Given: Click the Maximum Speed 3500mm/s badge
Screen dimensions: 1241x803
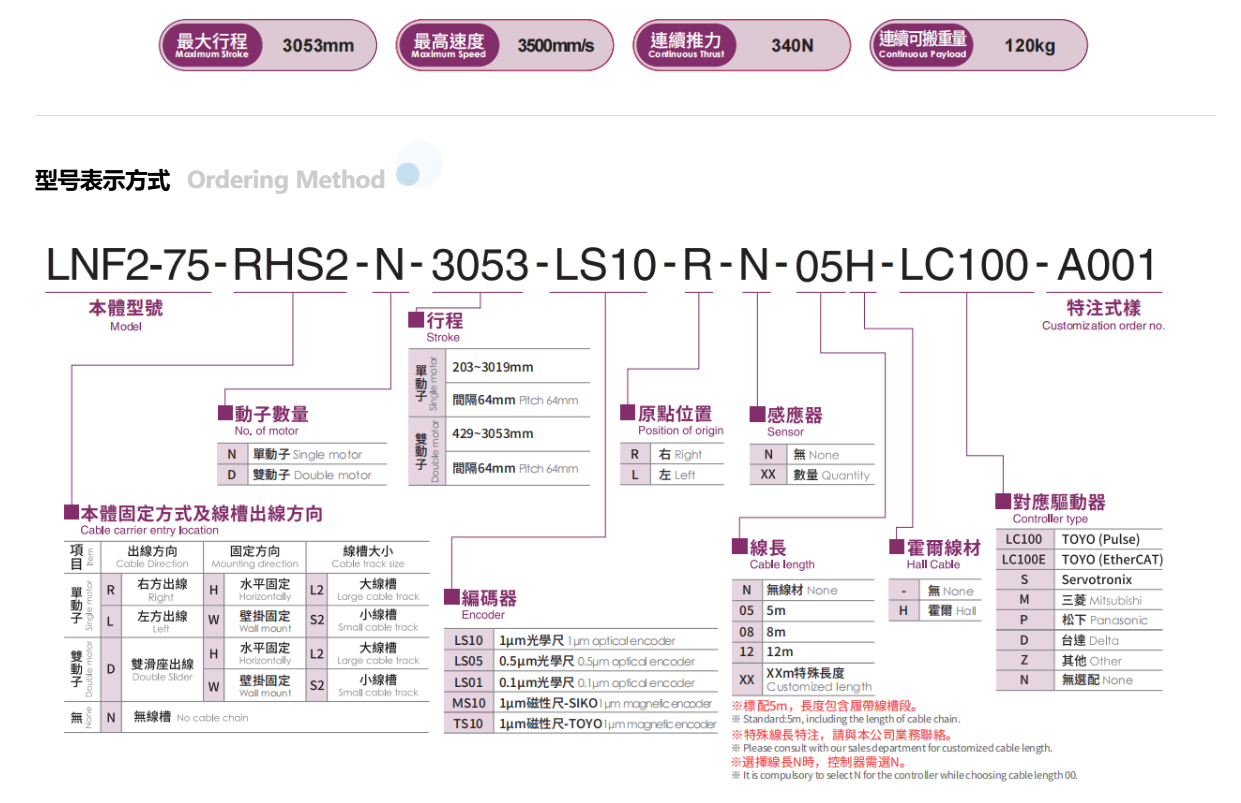Looking at the screenshot, I should pos(505,45).
